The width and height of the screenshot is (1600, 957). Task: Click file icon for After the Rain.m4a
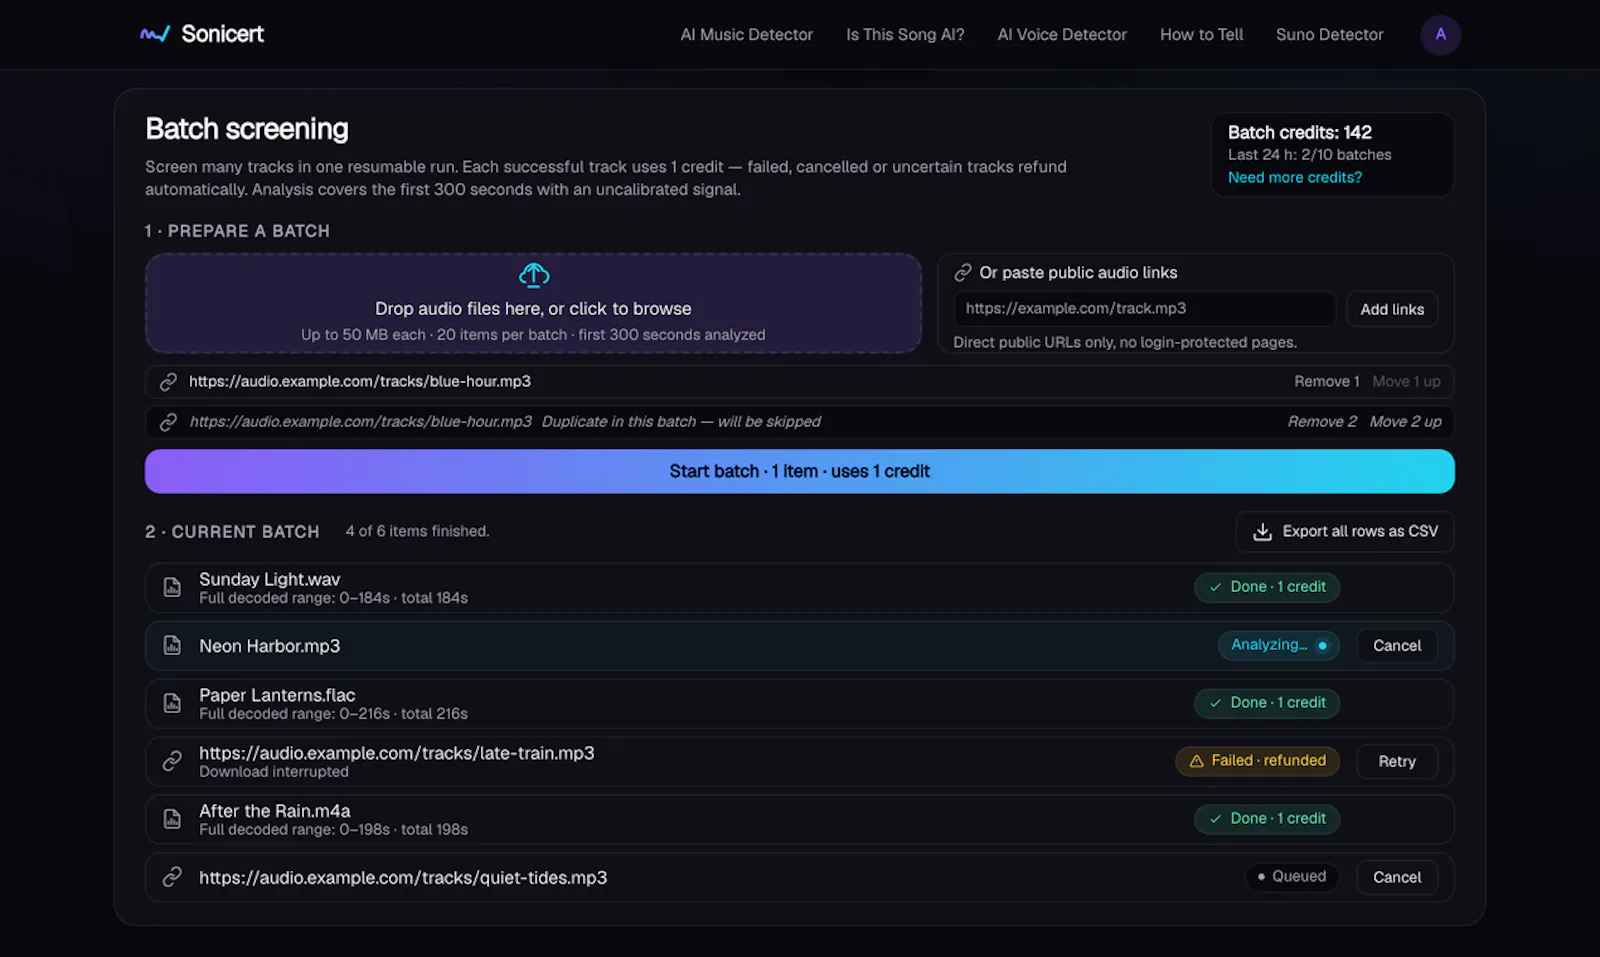click(172, 820)
